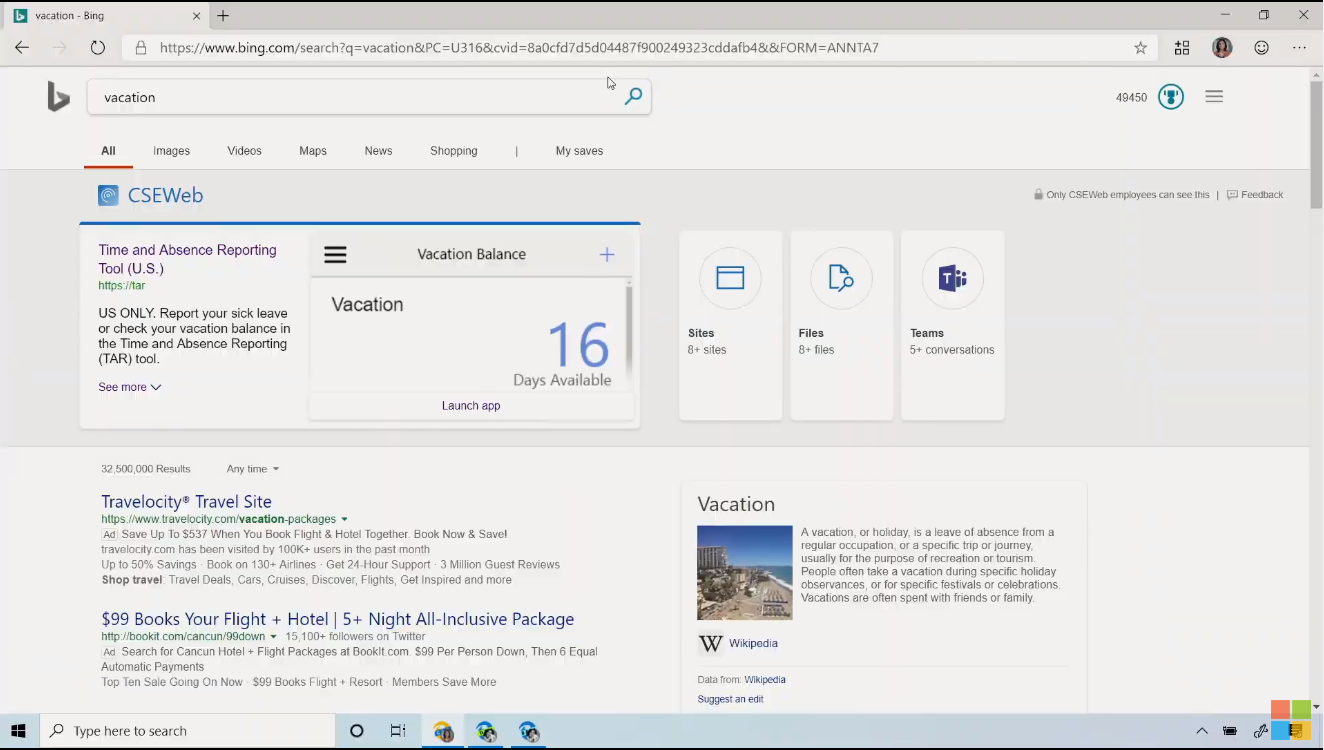Switch to the News tab
The height and width of the screenshot is (750, 1324).
coord(378,151)
